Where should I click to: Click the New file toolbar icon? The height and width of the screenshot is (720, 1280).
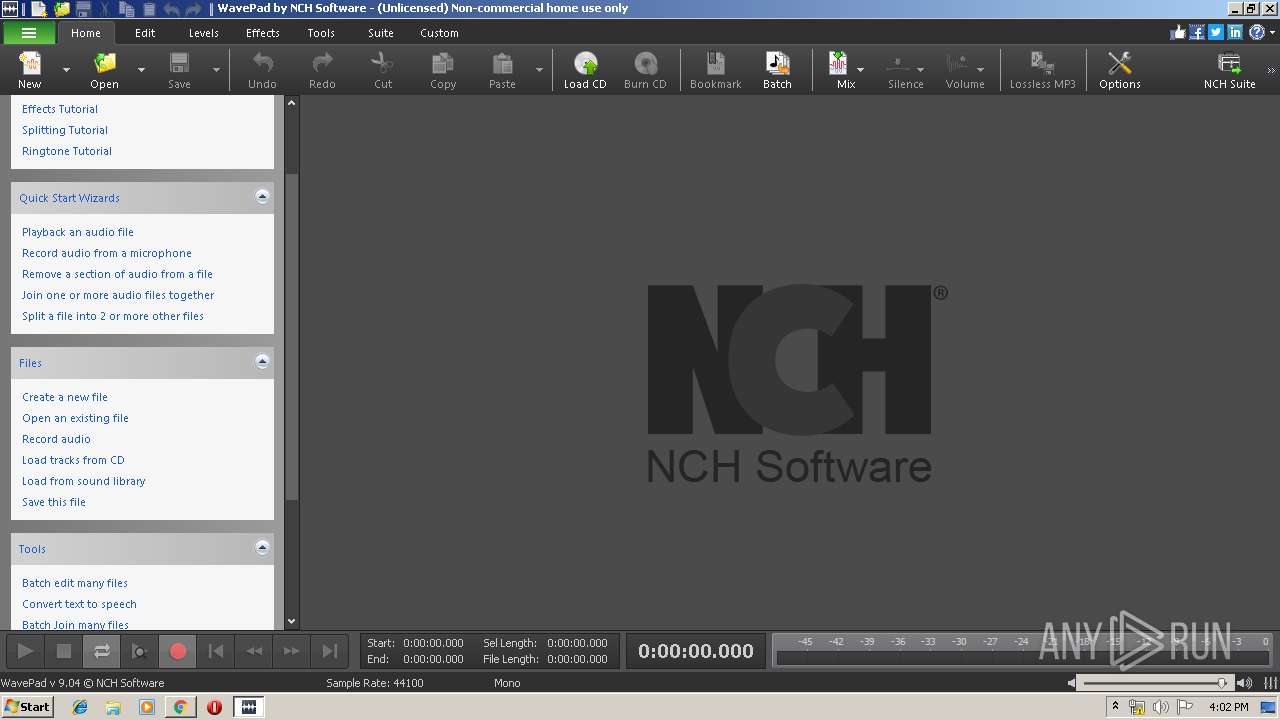click(x=30, y=70)
